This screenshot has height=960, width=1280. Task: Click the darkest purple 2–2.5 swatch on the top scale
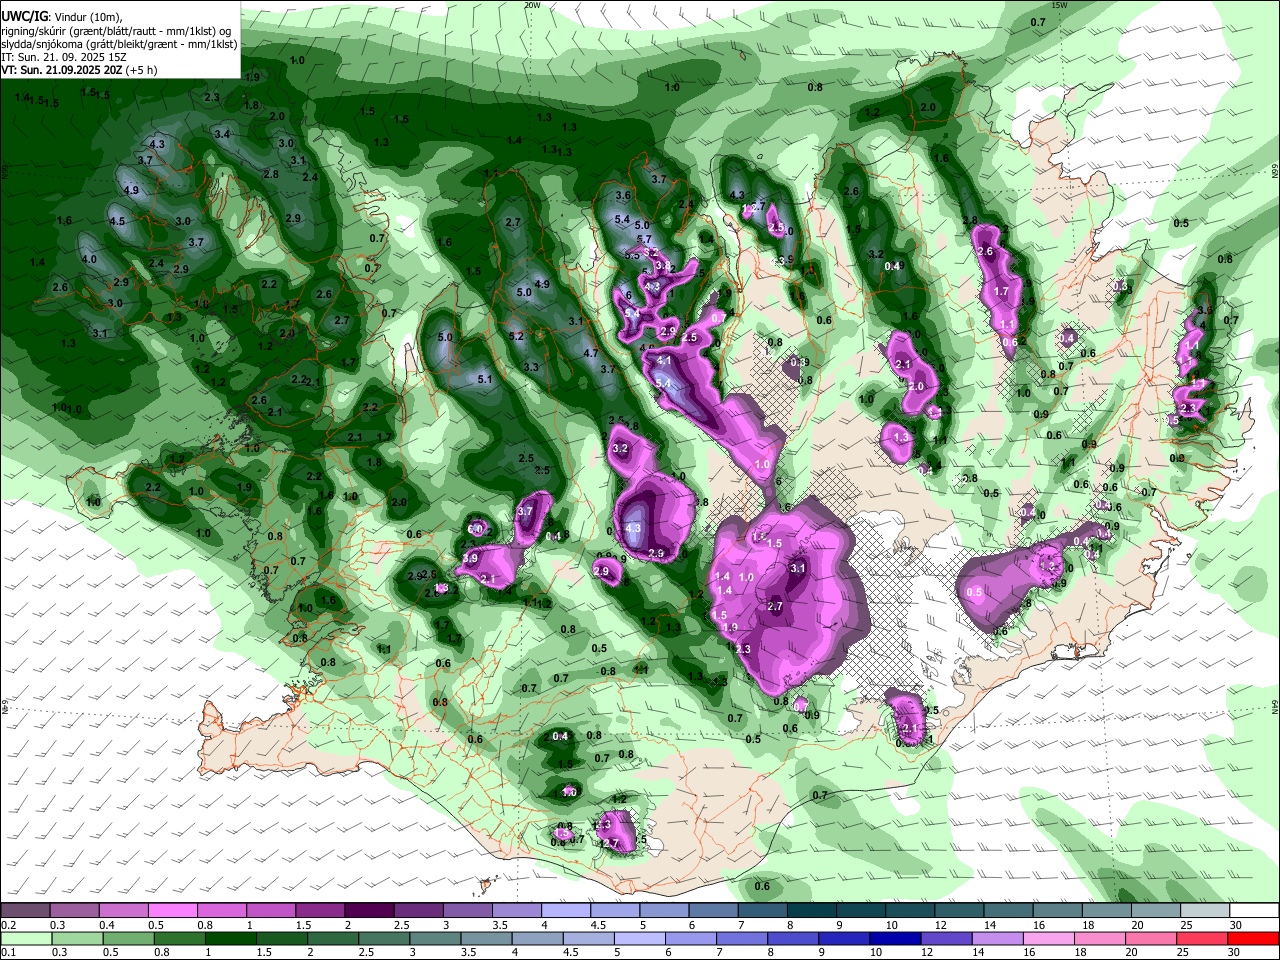click(368, 911)
